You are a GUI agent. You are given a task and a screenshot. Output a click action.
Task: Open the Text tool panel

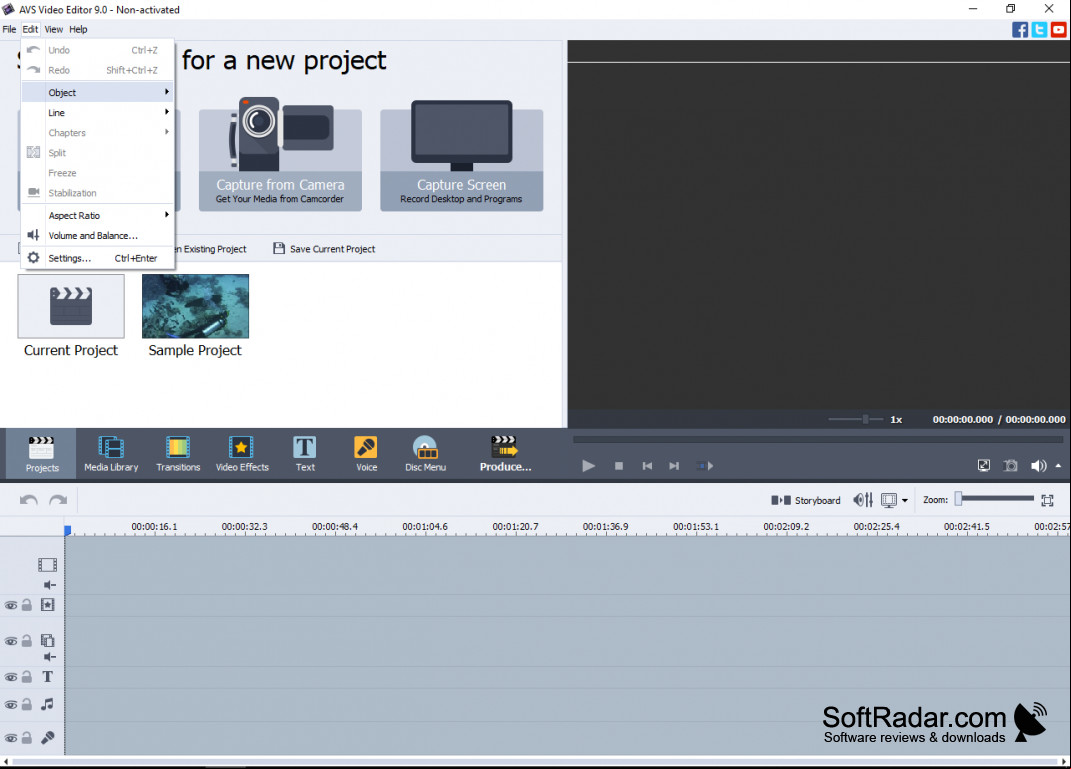[x=305, y=453]
